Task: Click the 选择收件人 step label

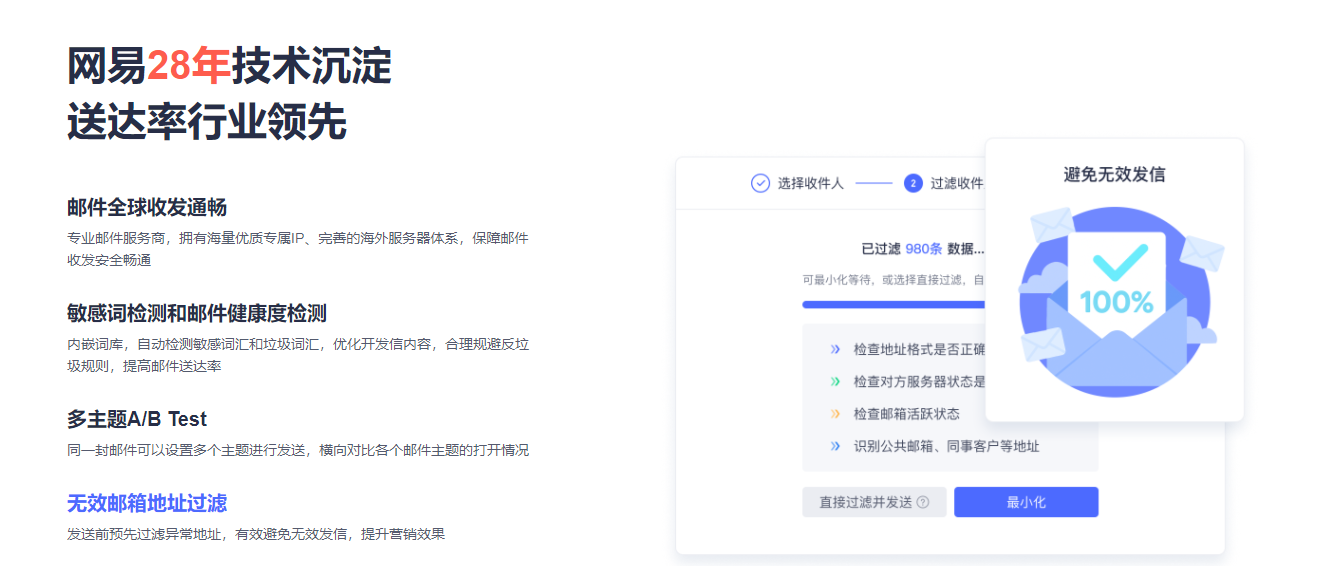Action: (810, 183)
